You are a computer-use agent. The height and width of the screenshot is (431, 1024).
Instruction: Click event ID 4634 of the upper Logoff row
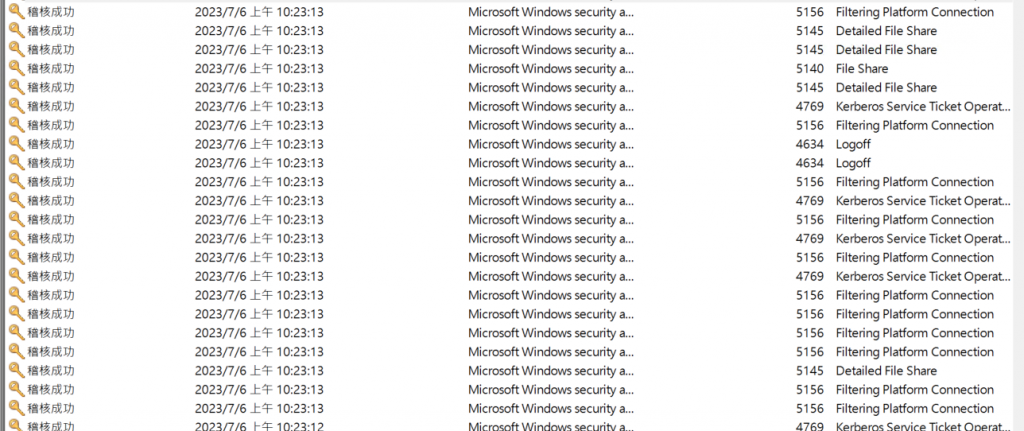(x=810, y=144)
